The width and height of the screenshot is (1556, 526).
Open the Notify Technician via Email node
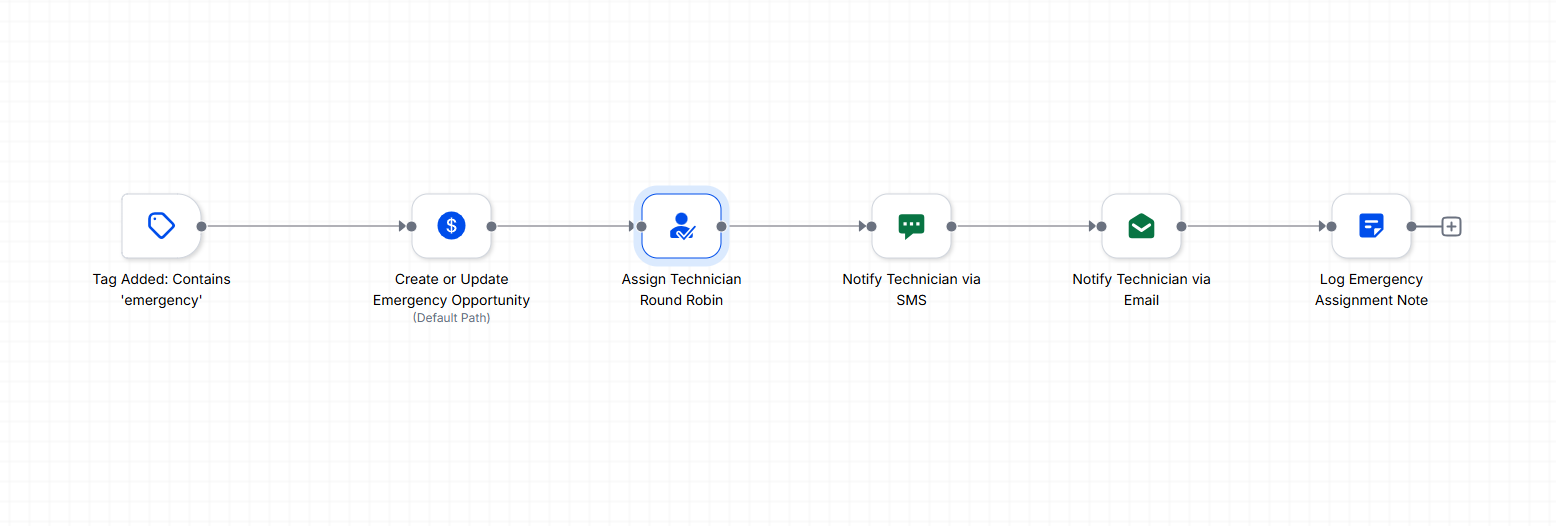click(x=1141, y=226)
